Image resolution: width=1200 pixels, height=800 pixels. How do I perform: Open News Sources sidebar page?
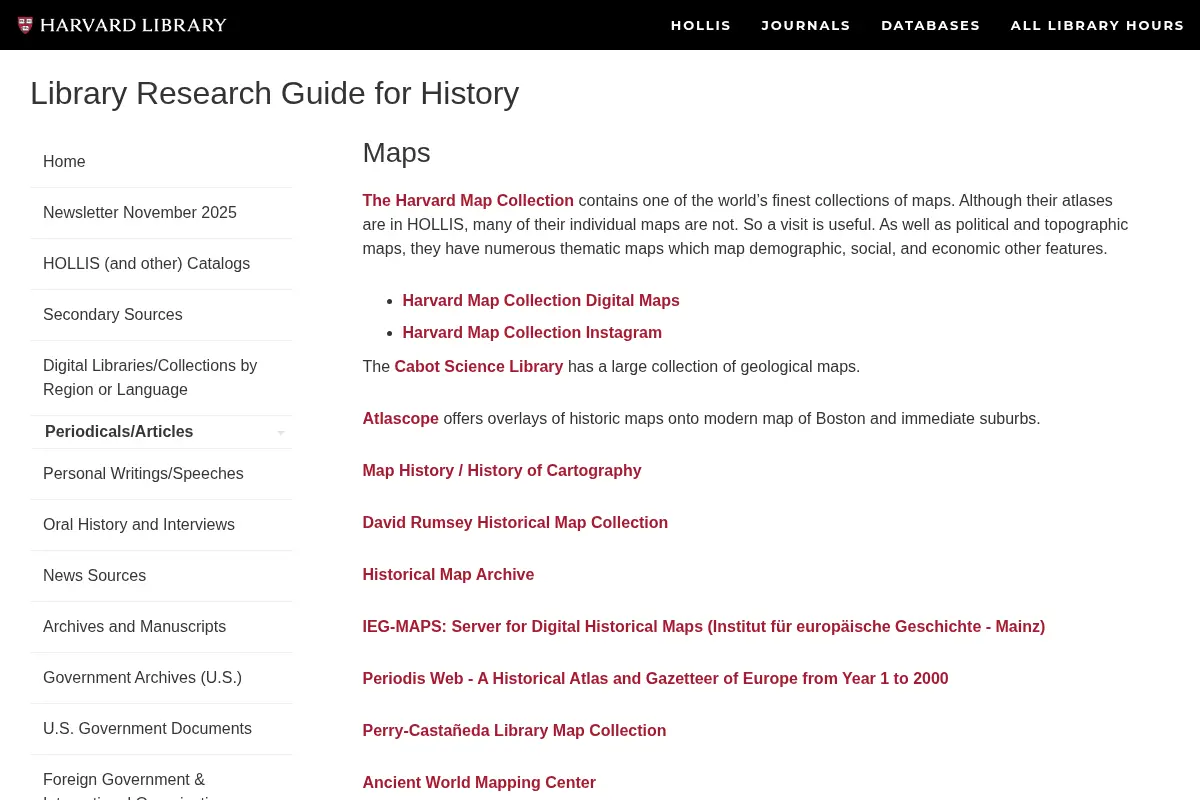161,576
